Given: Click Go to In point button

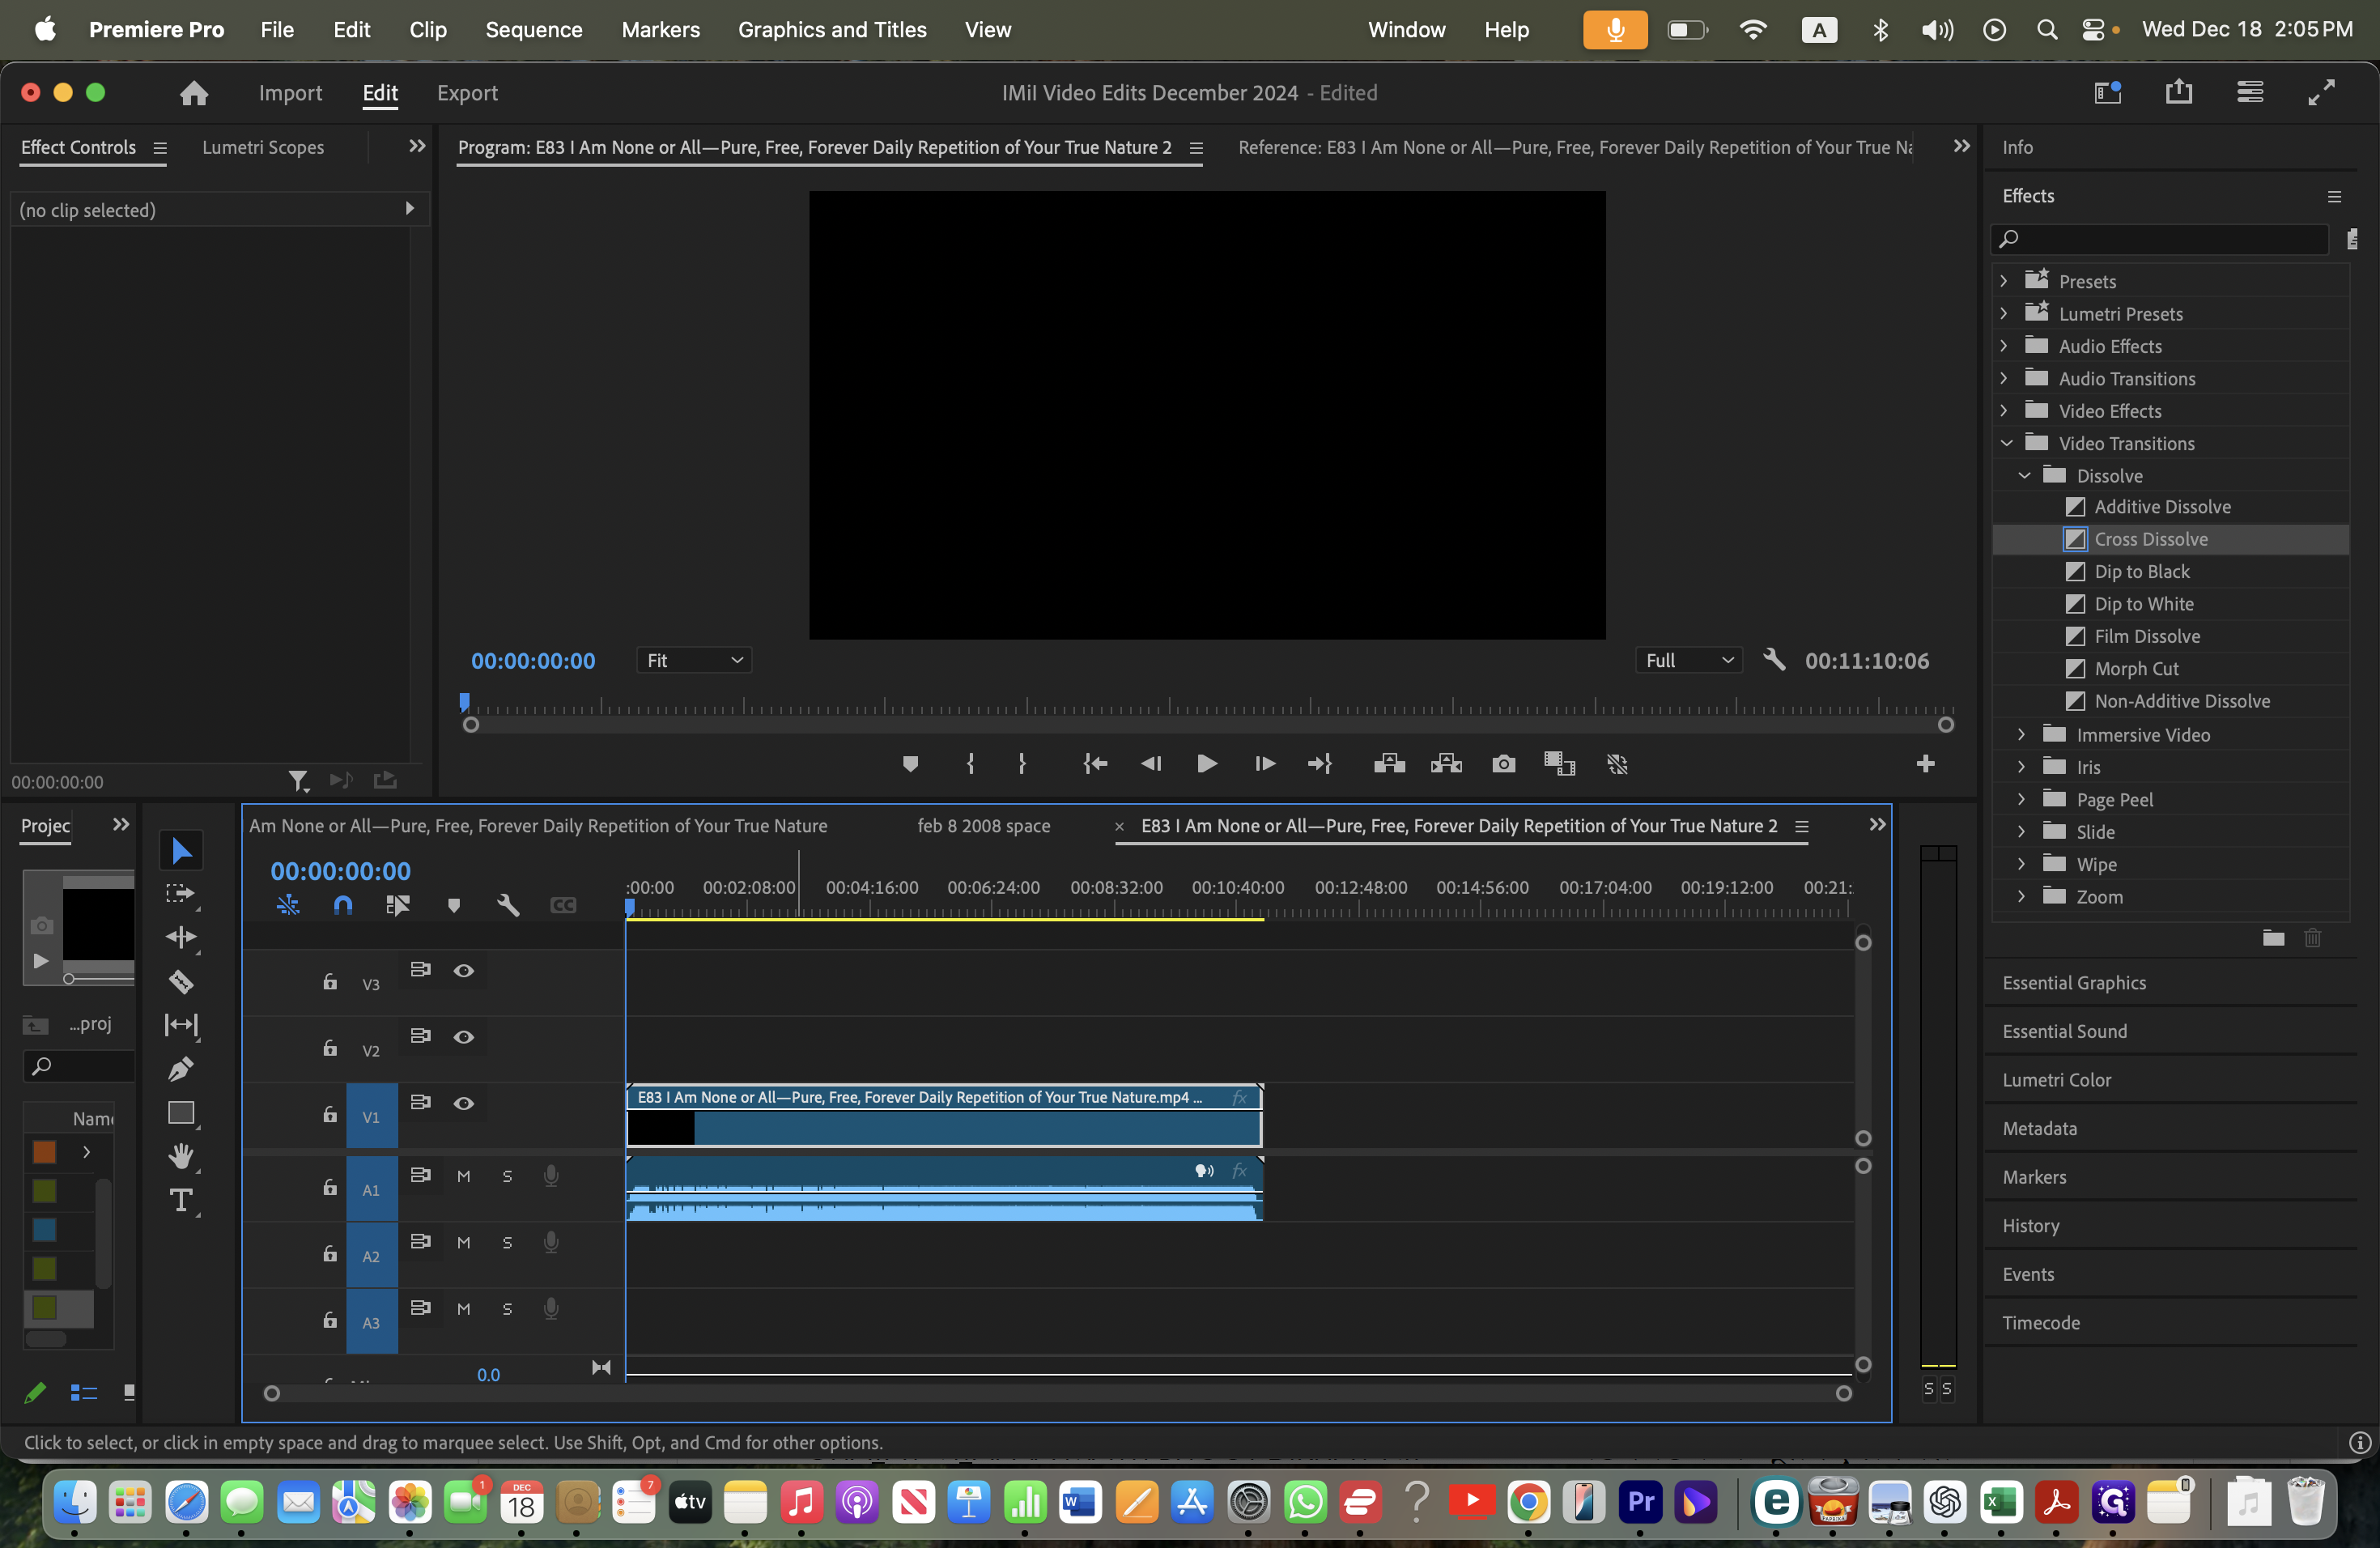Looking at the screenshot, I should tap(1095, 764).
